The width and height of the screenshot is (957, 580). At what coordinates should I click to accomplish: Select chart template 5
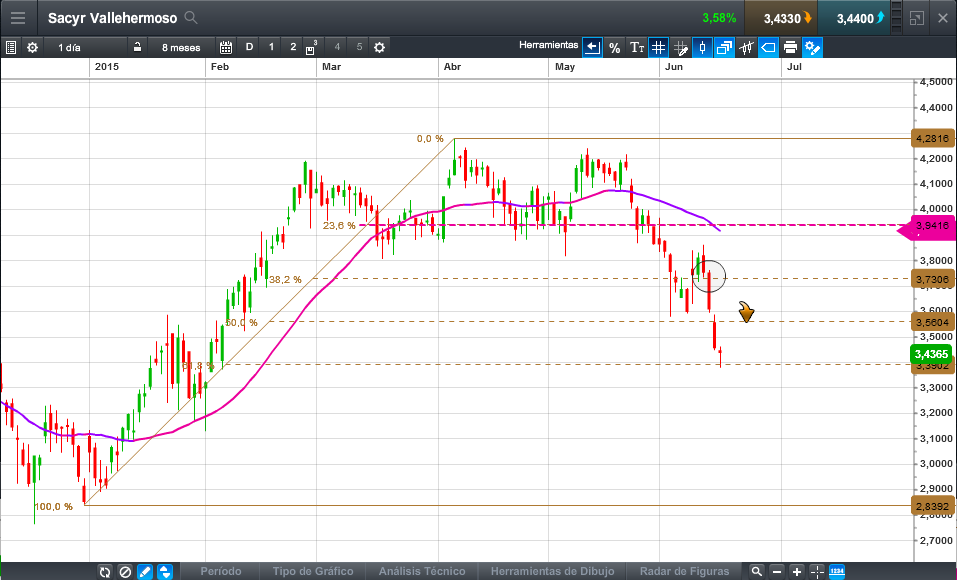click(x=359, y=47)
